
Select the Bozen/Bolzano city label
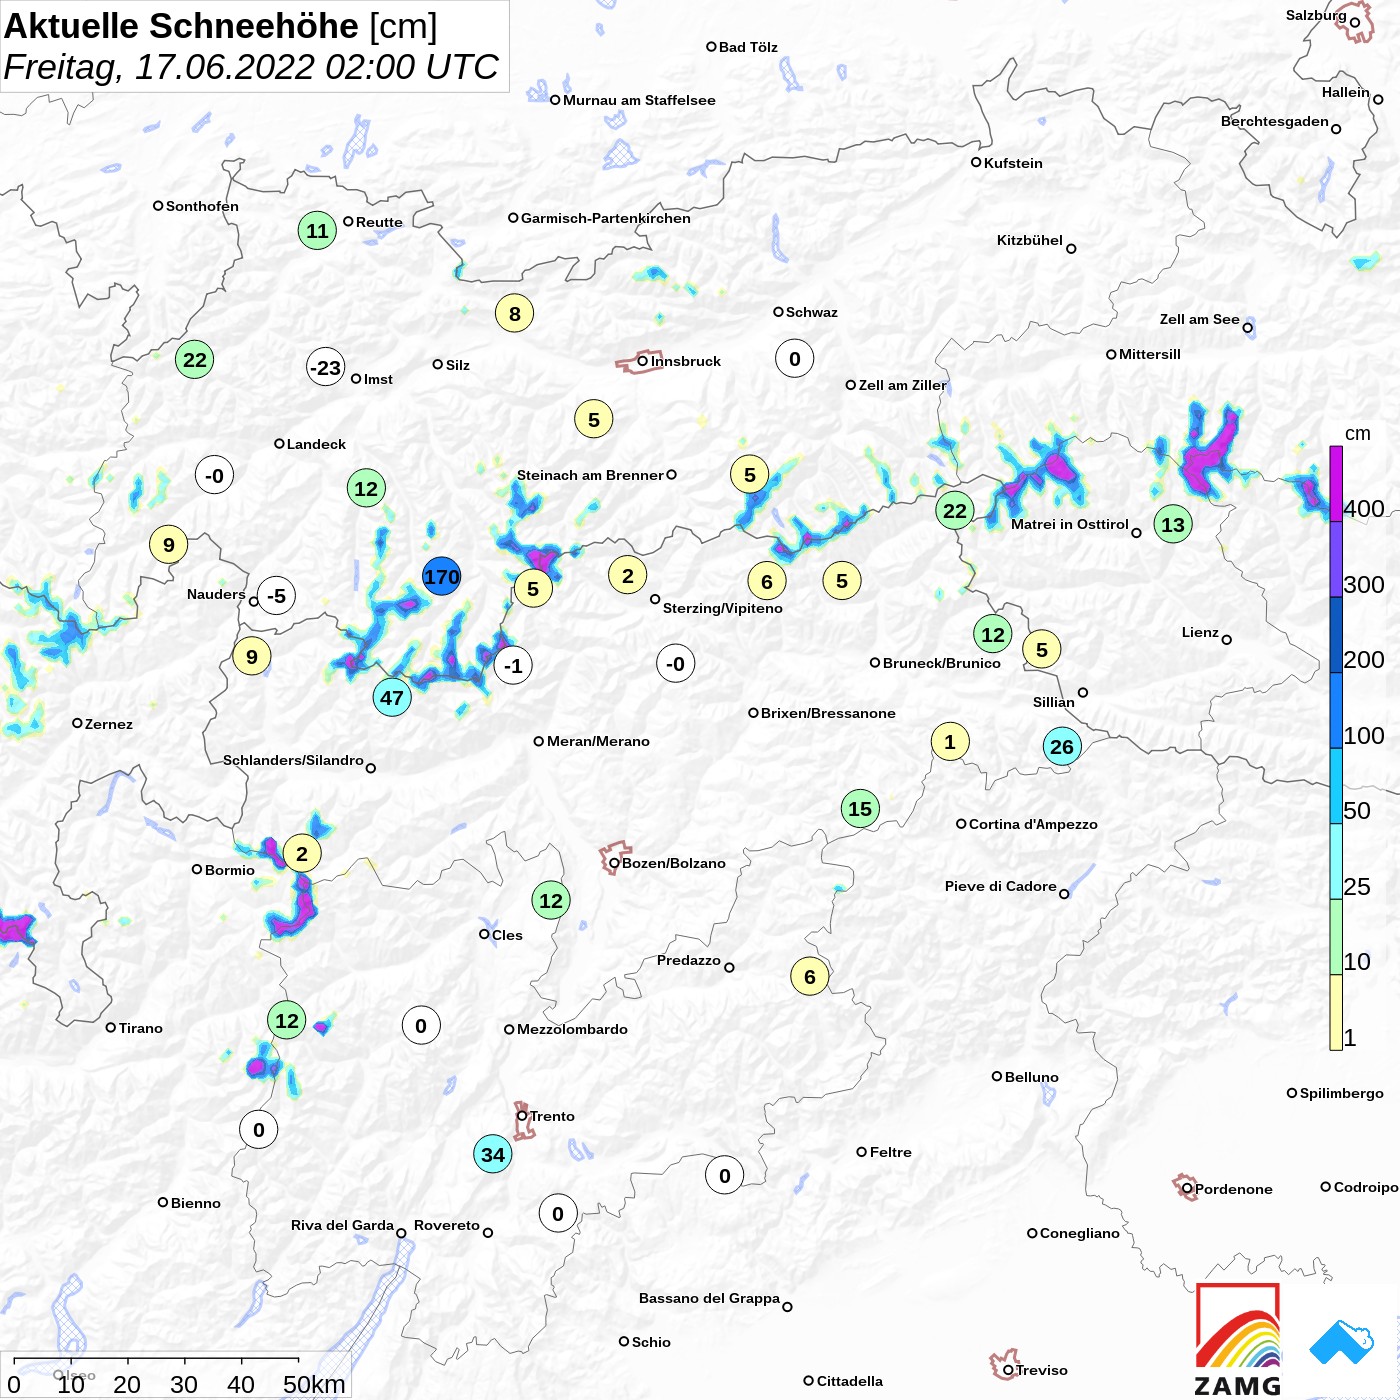(x=674, y=863)
